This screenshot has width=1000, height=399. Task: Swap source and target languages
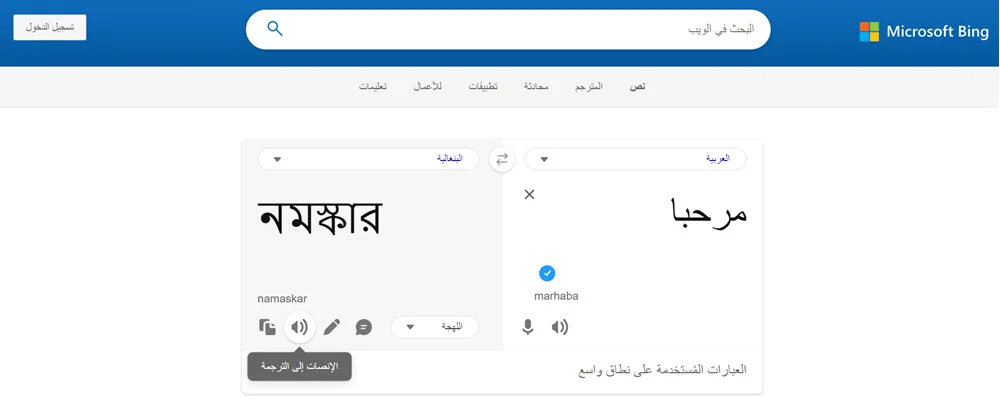502,159
